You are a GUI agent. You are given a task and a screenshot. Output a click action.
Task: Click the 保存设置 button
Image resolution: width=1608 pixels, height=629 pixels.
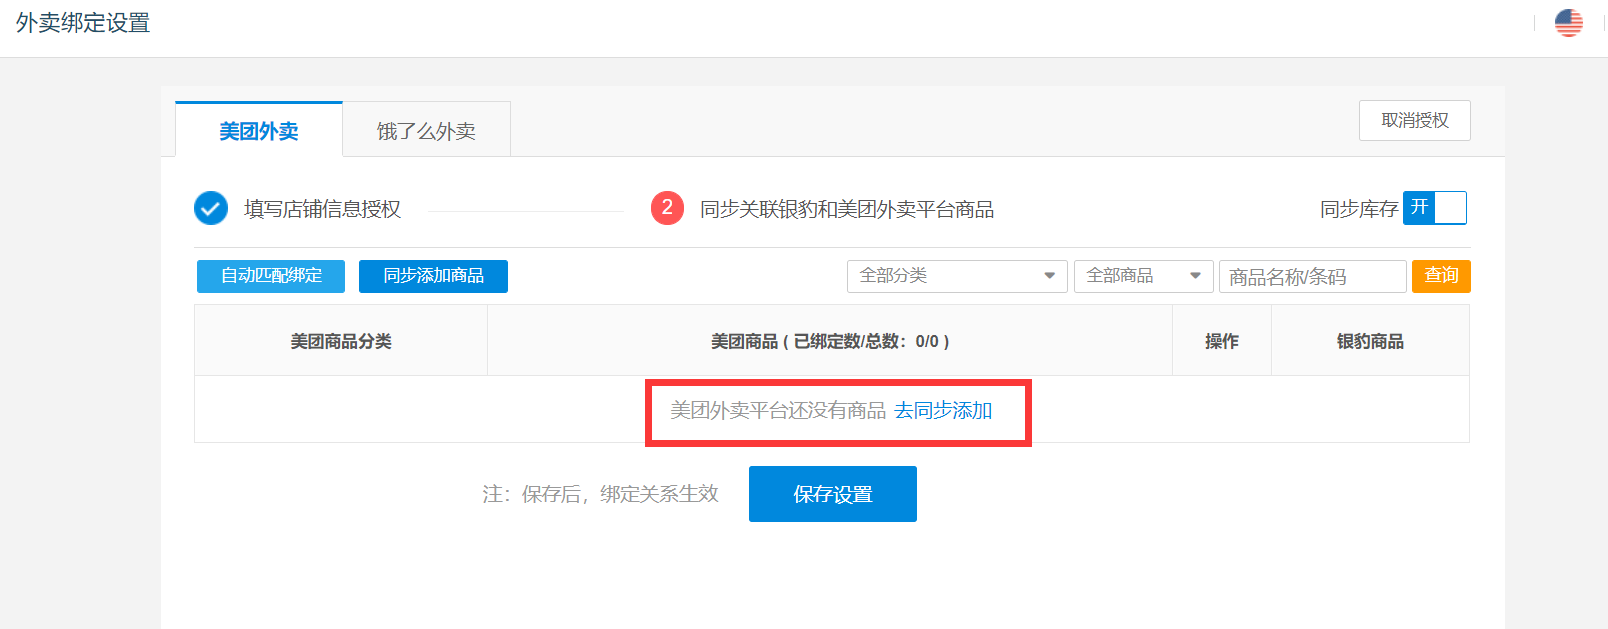[832, 494]
